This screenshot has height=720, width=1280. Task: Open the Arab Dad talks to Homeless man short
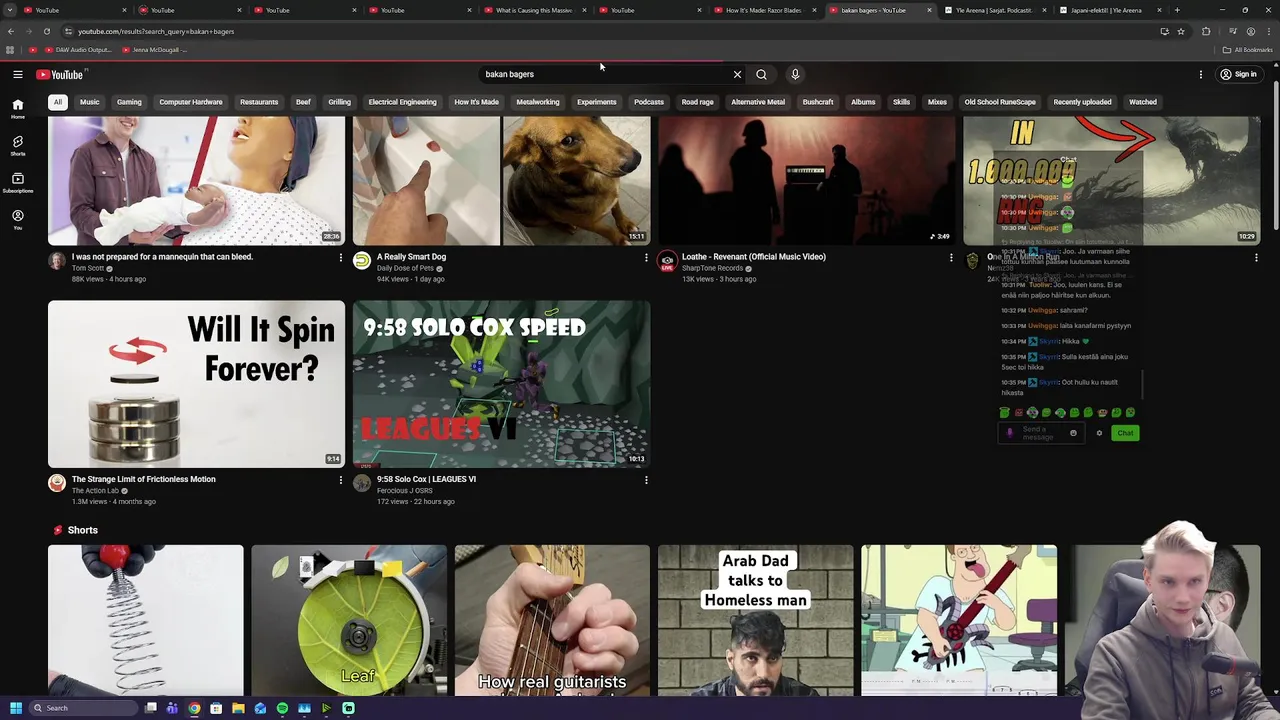pos(756,620)
